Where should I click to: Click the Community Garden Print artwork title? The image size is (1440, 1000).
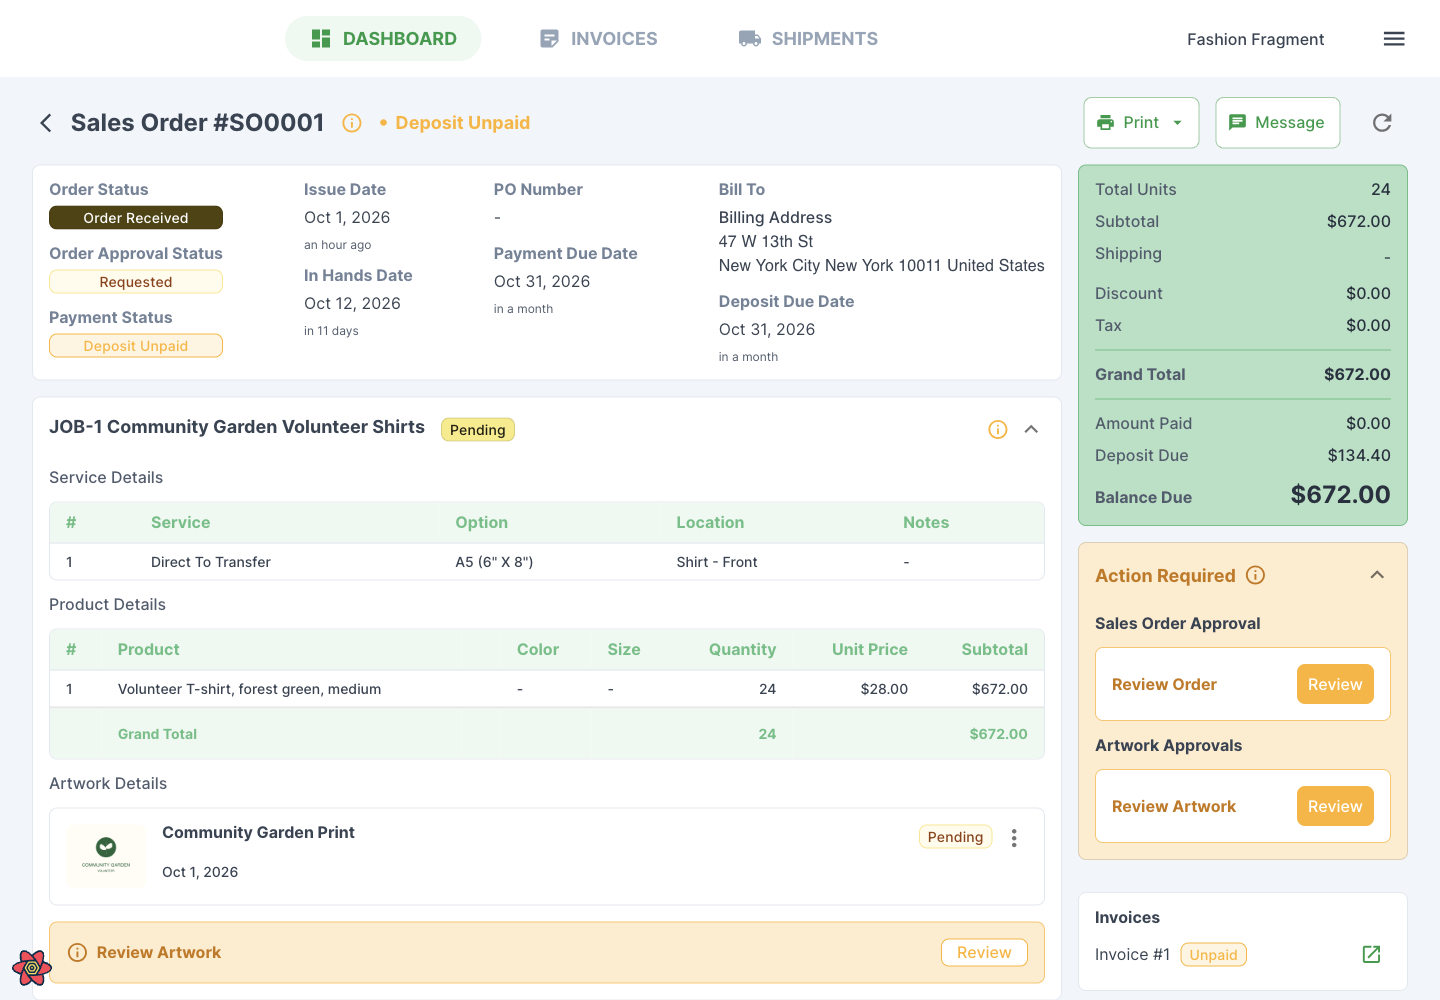258,832
